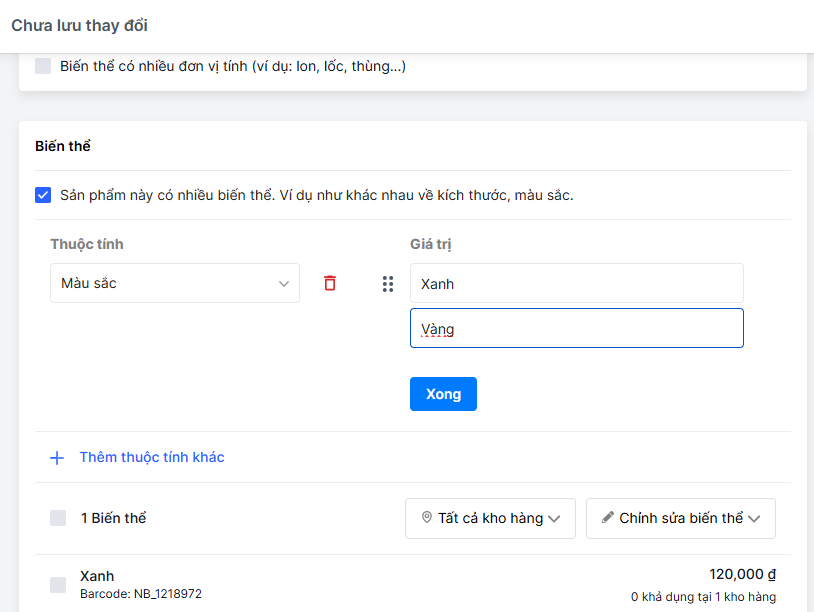Click the blue plus icon to add attribute

point(57,458)
